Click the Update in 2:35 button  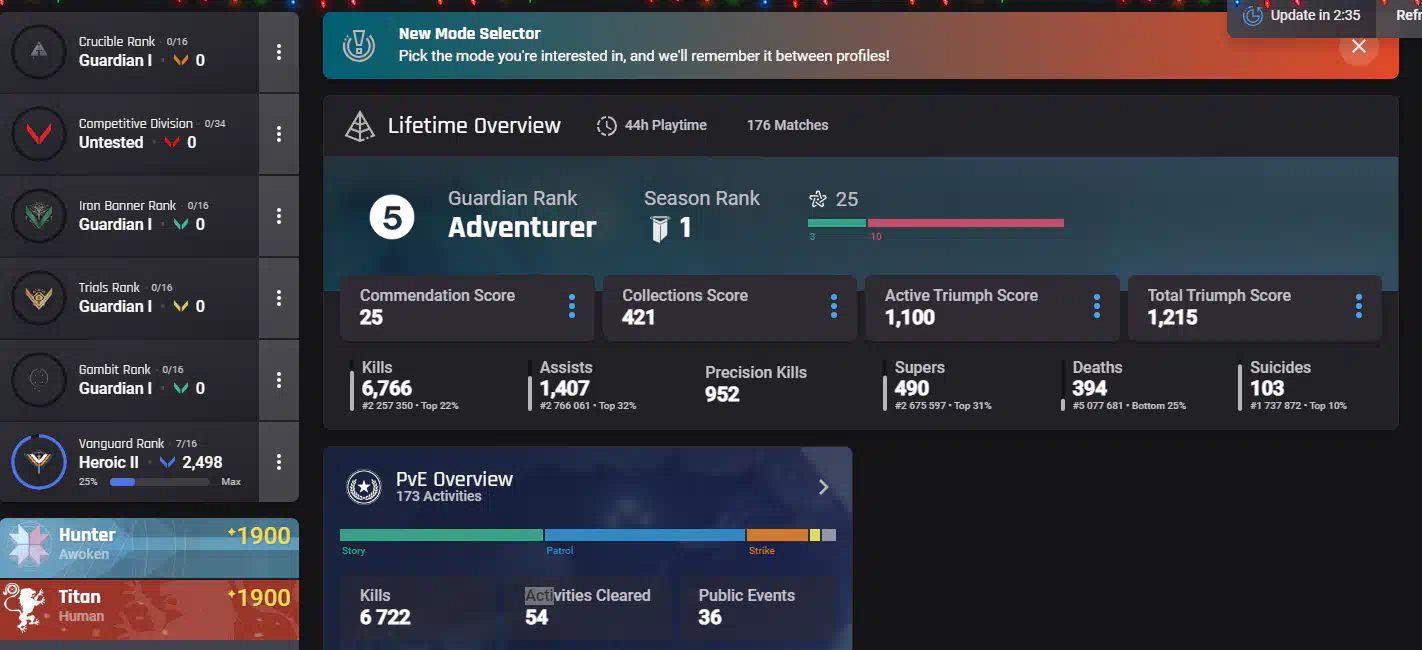pos(1302,16)
